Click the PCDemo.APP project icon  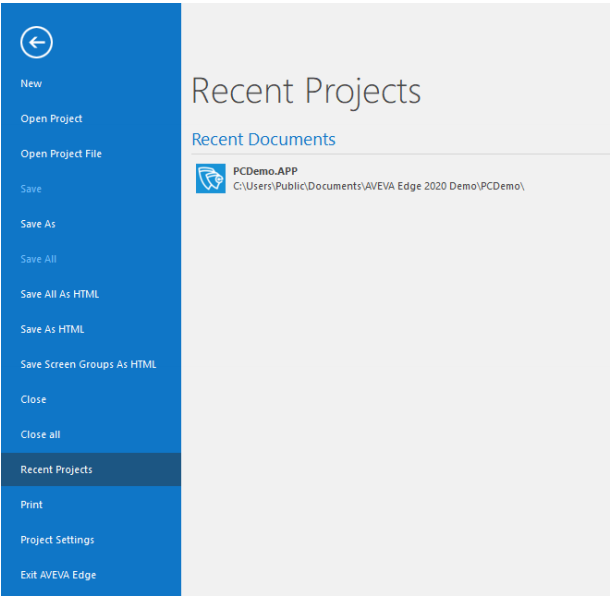coord(210,178)
